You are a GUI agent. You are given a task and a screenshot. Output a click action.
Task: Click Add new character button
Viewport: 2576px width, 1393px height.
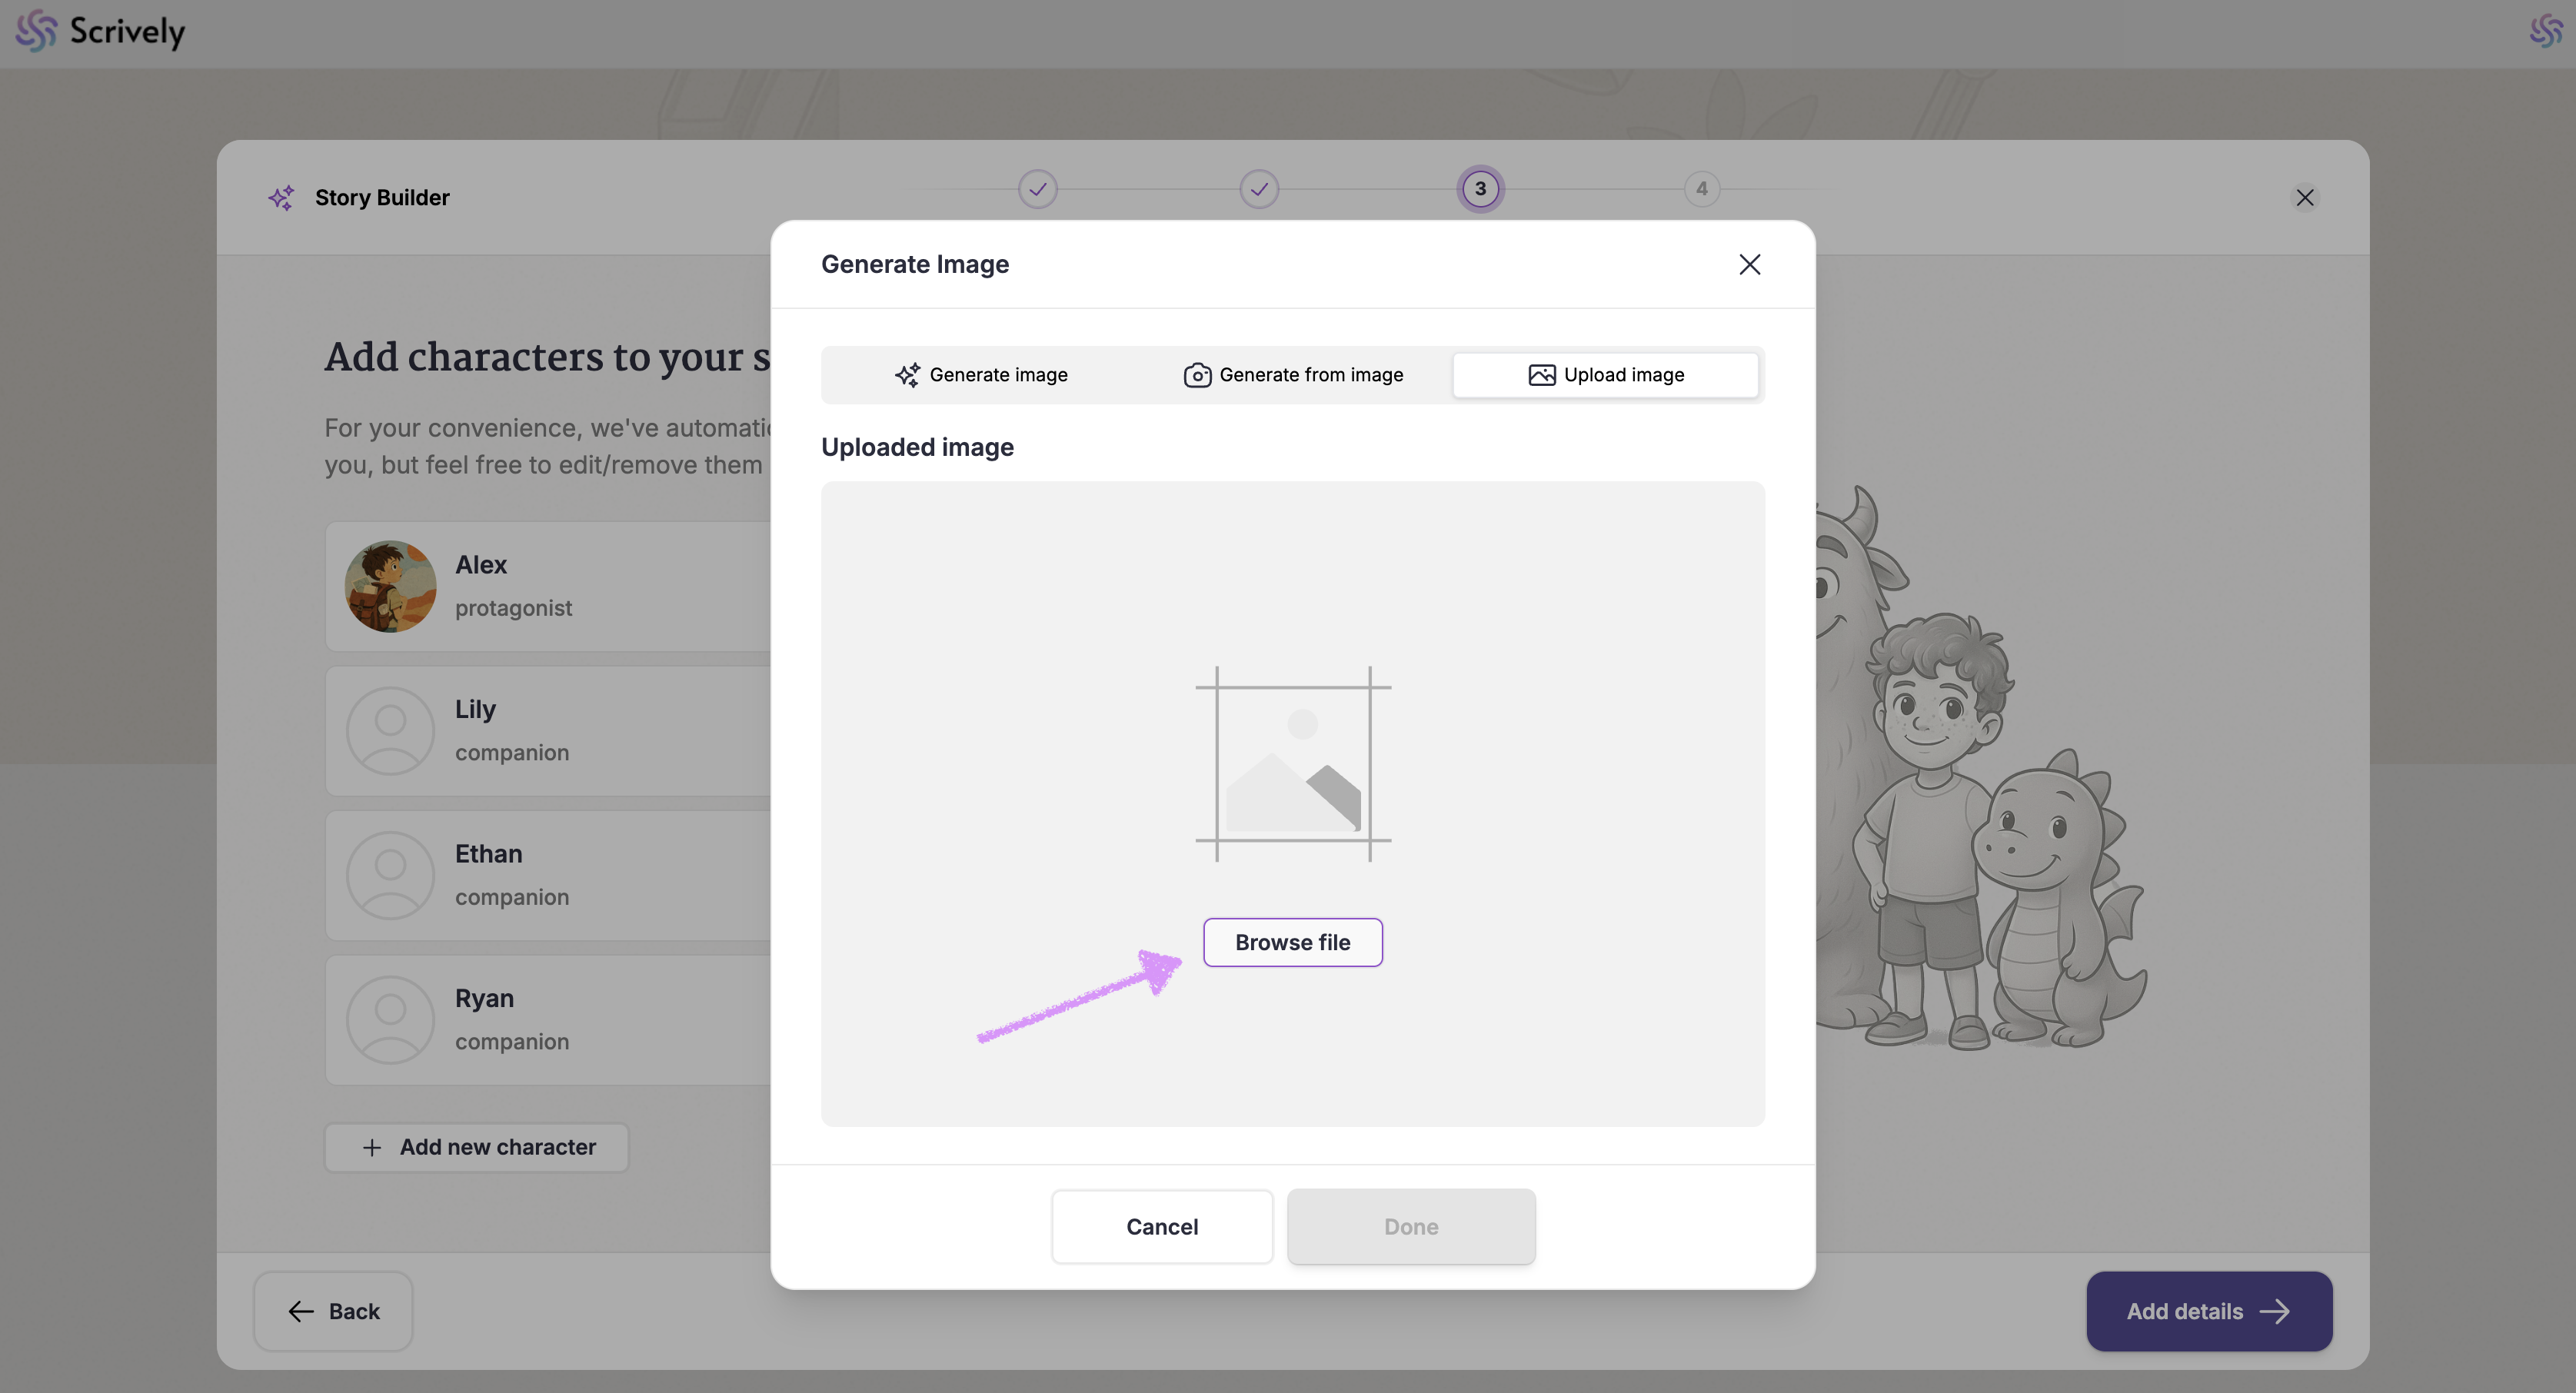point(477,1147)
